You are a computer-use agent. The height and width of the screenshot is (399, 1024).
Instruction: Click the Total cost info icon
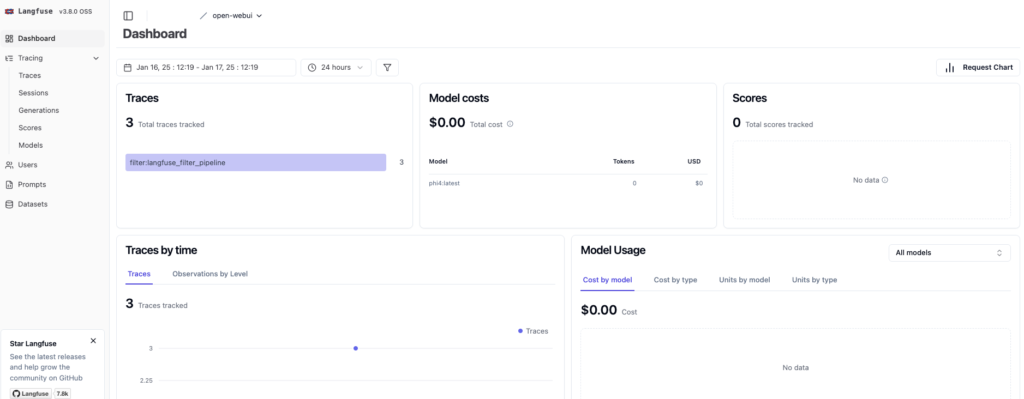coord(510,124)
